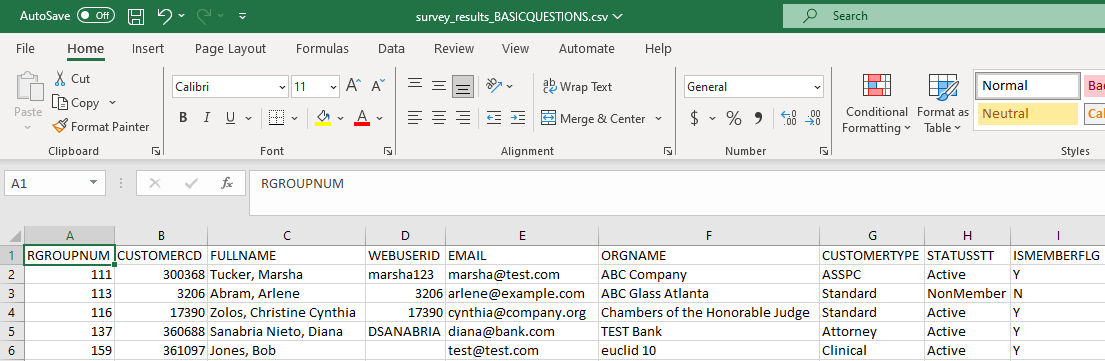
Task: Open the file name dropdown arrow
Action: [x=618, y=16]
